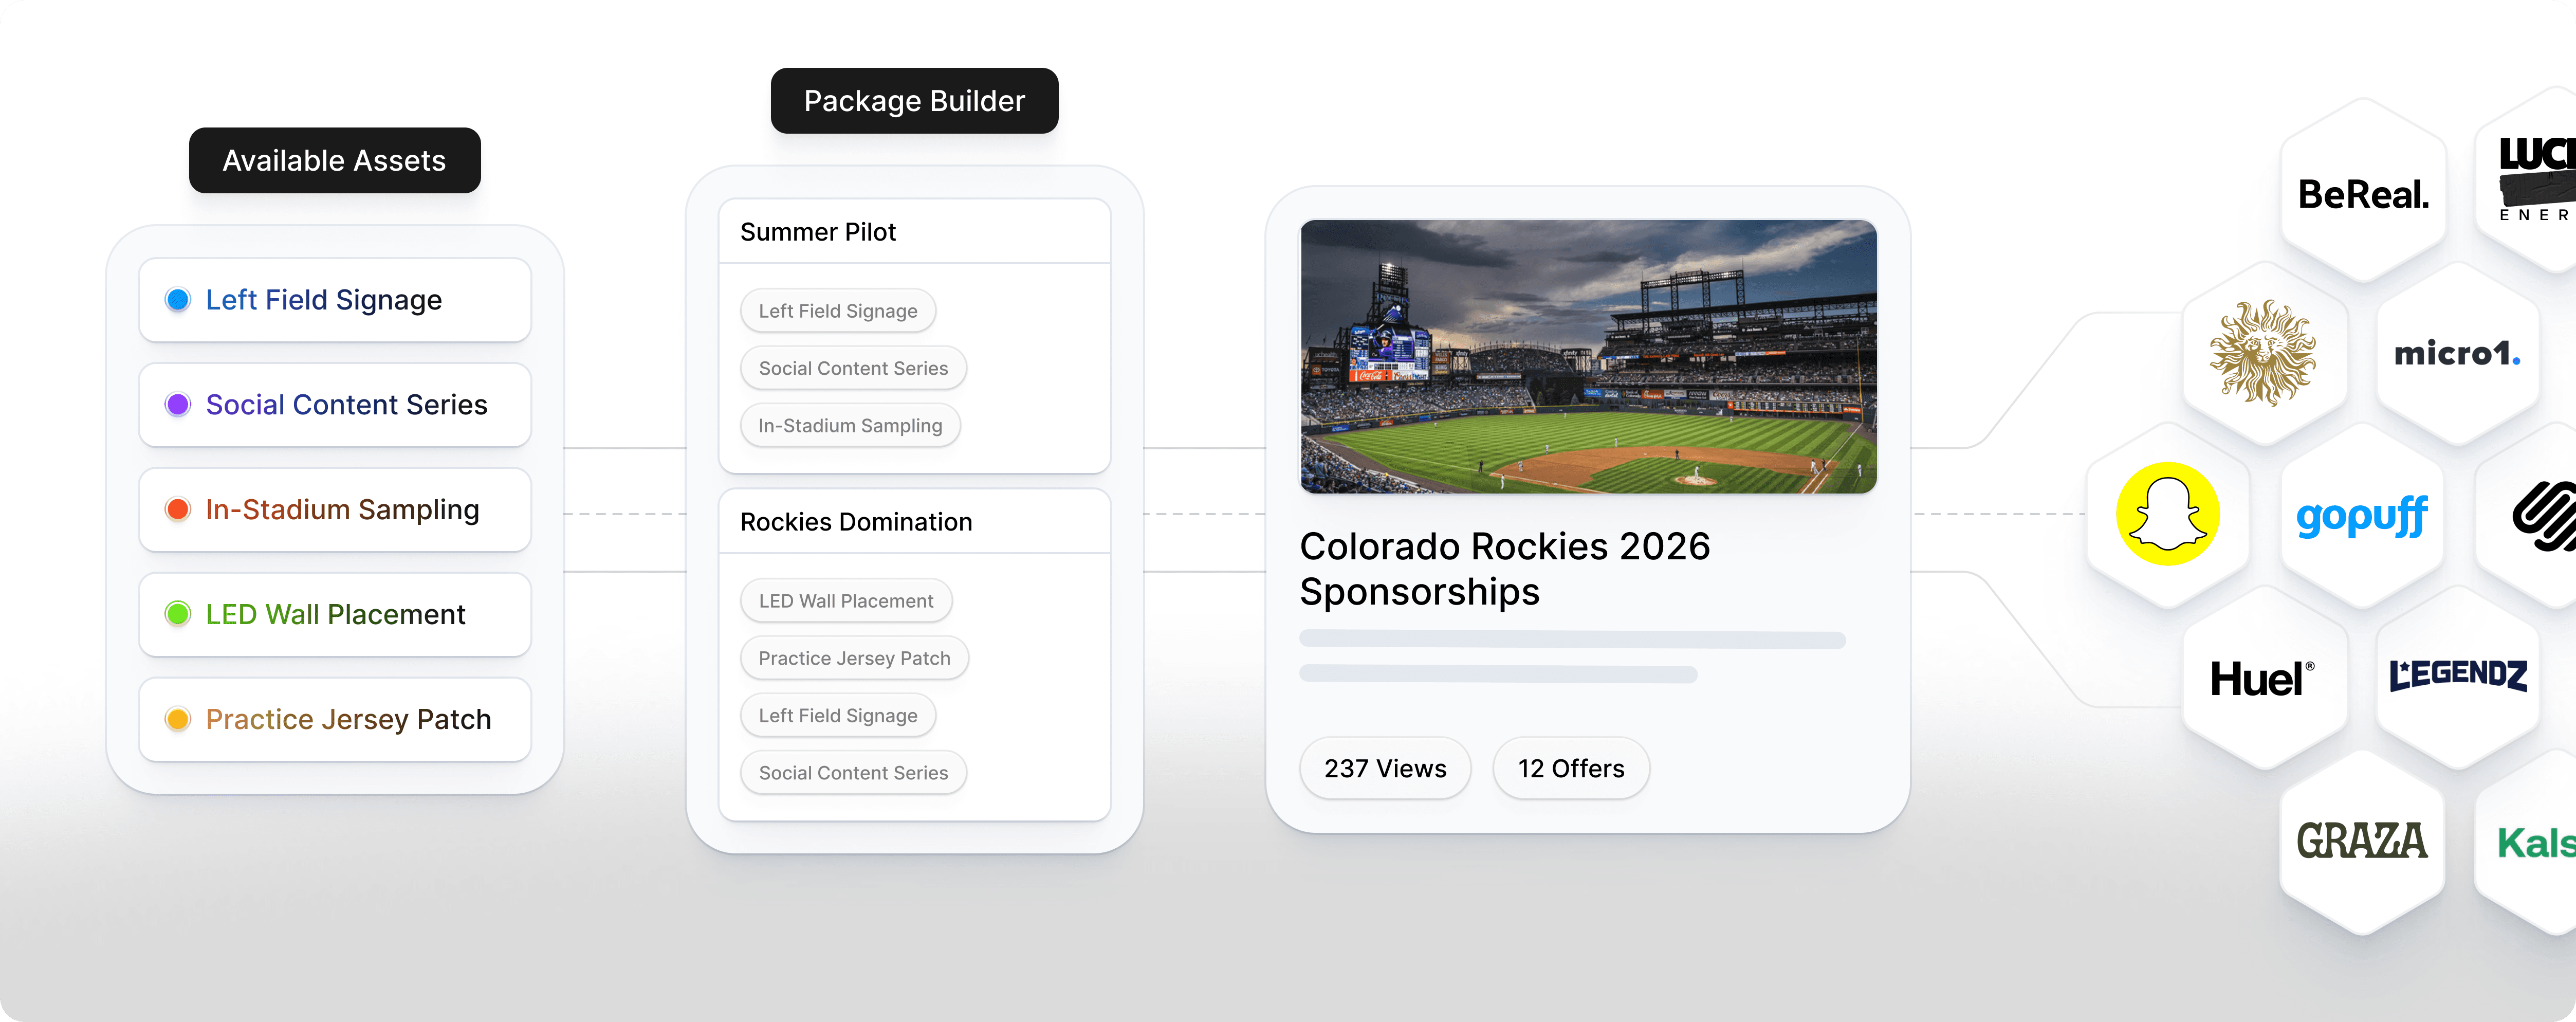This screenshot has width=2576, height=1022.
Task: Pick the LED Wall Placement asset
Action: tap(335, 615)
